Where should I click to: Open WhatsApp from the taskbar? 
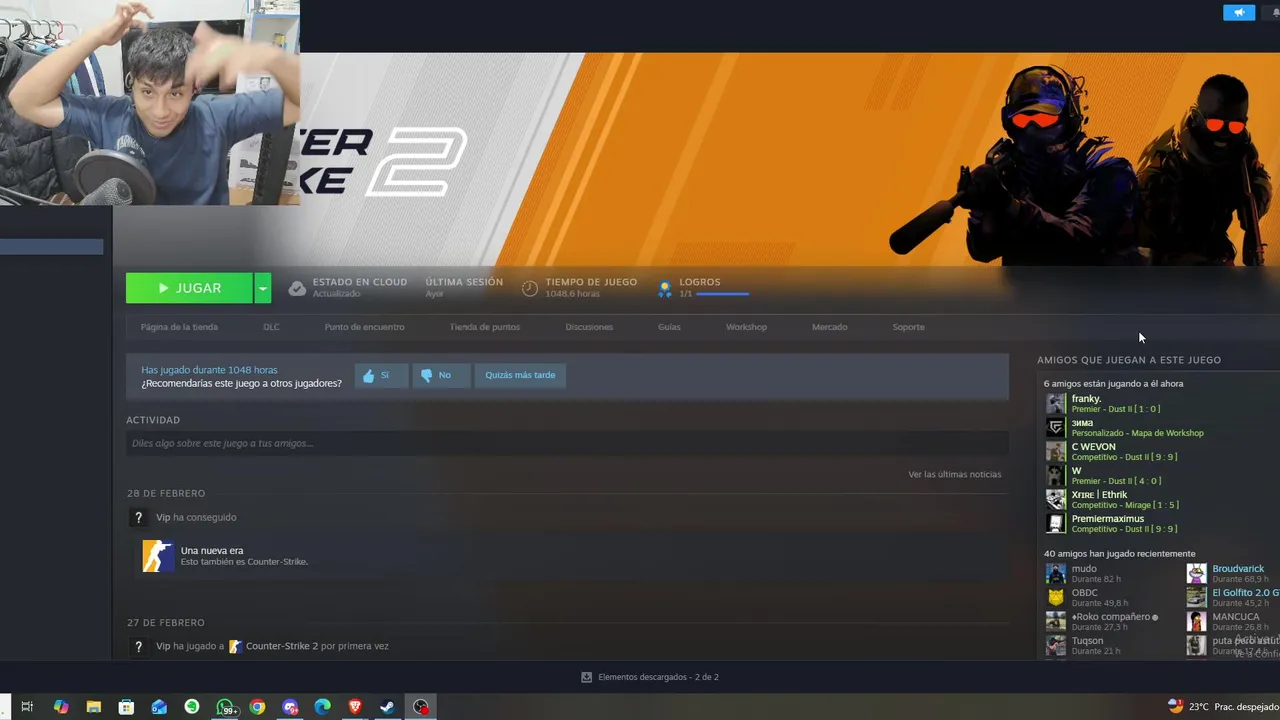[x=226, y=707]
